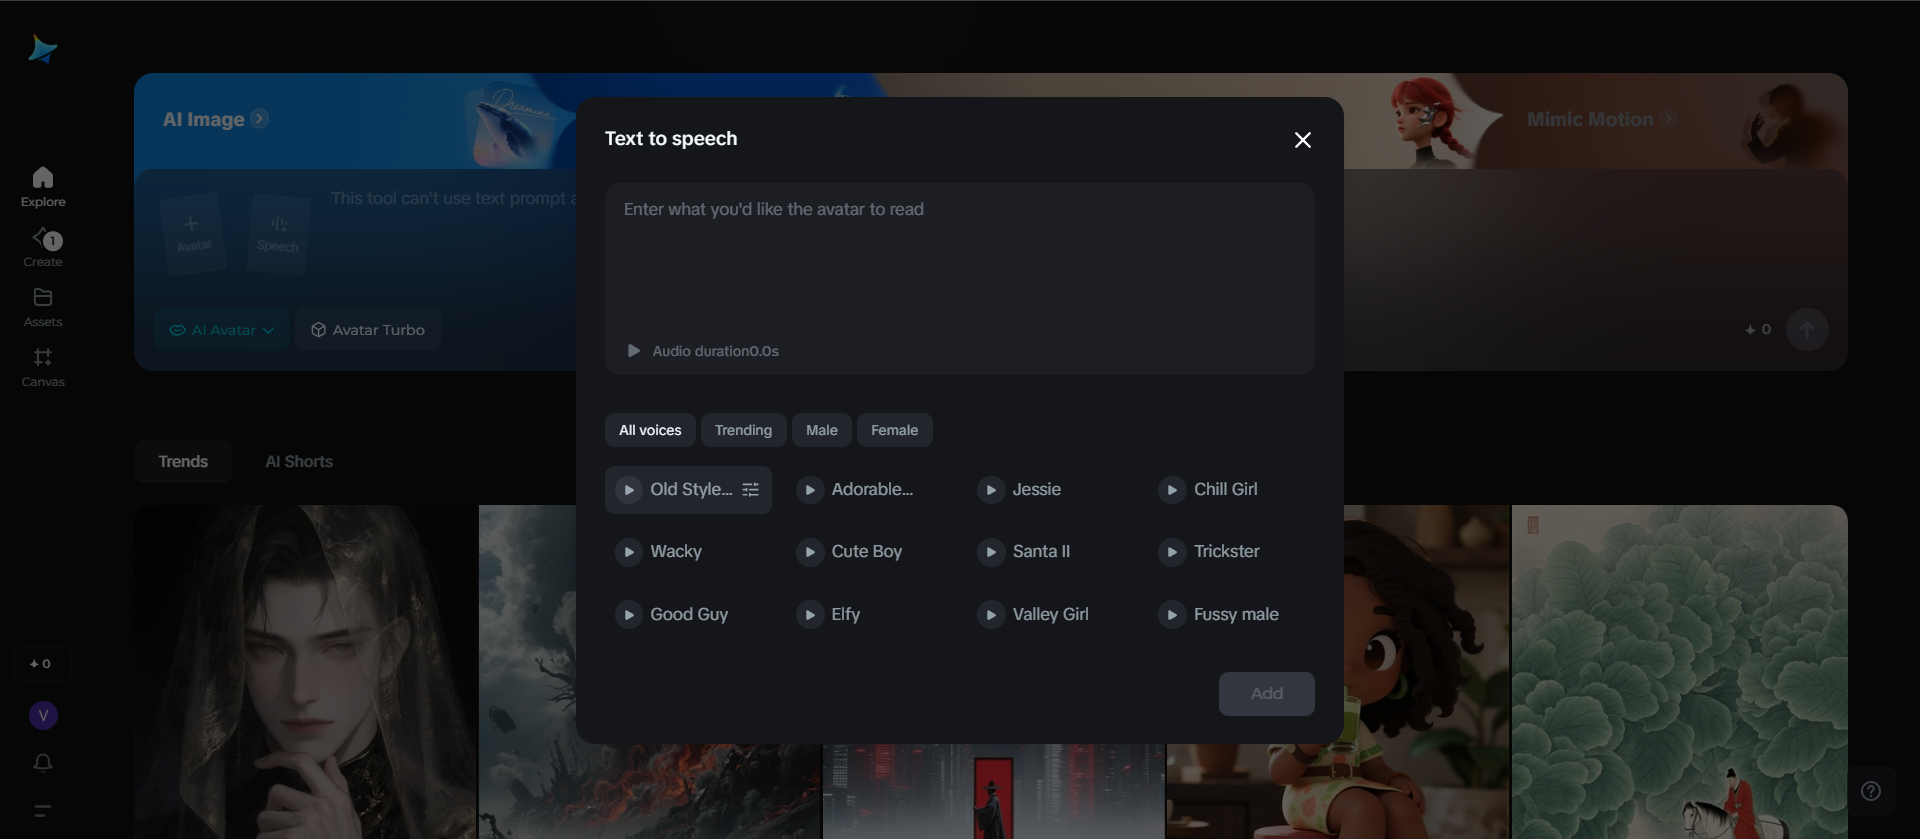Screen dimensions: 1920x839
Task: Play the Adorable voice preview
Action: (810, 490)
